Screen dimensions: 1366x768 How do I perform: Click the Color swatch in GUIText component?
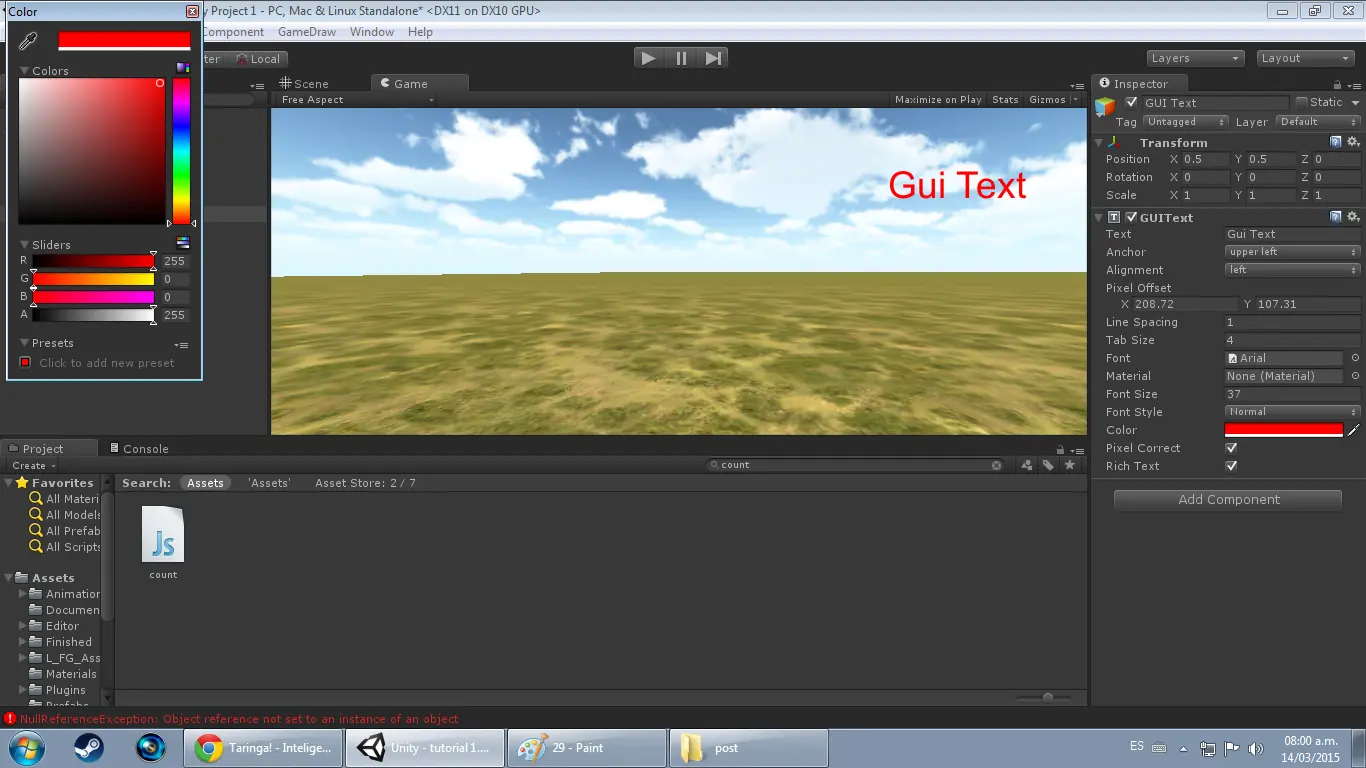coord(1284,430)
